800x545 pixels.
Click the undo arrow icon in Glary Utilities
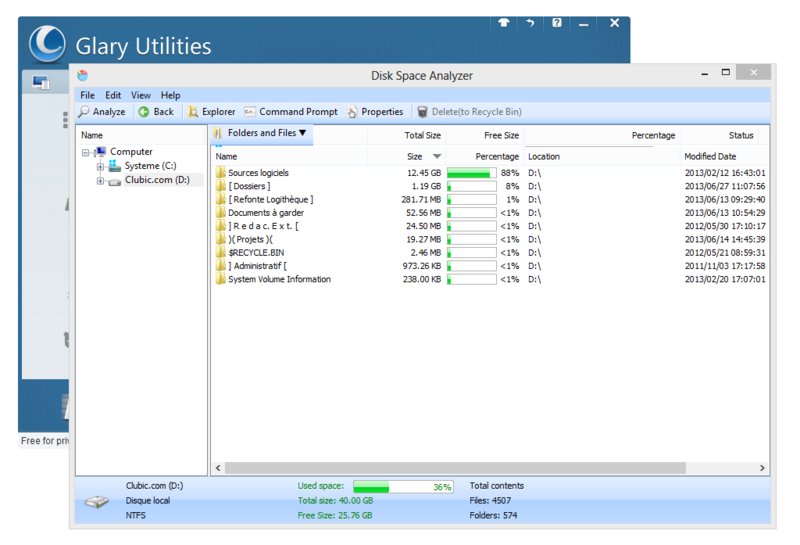click(x=530, y=22)
